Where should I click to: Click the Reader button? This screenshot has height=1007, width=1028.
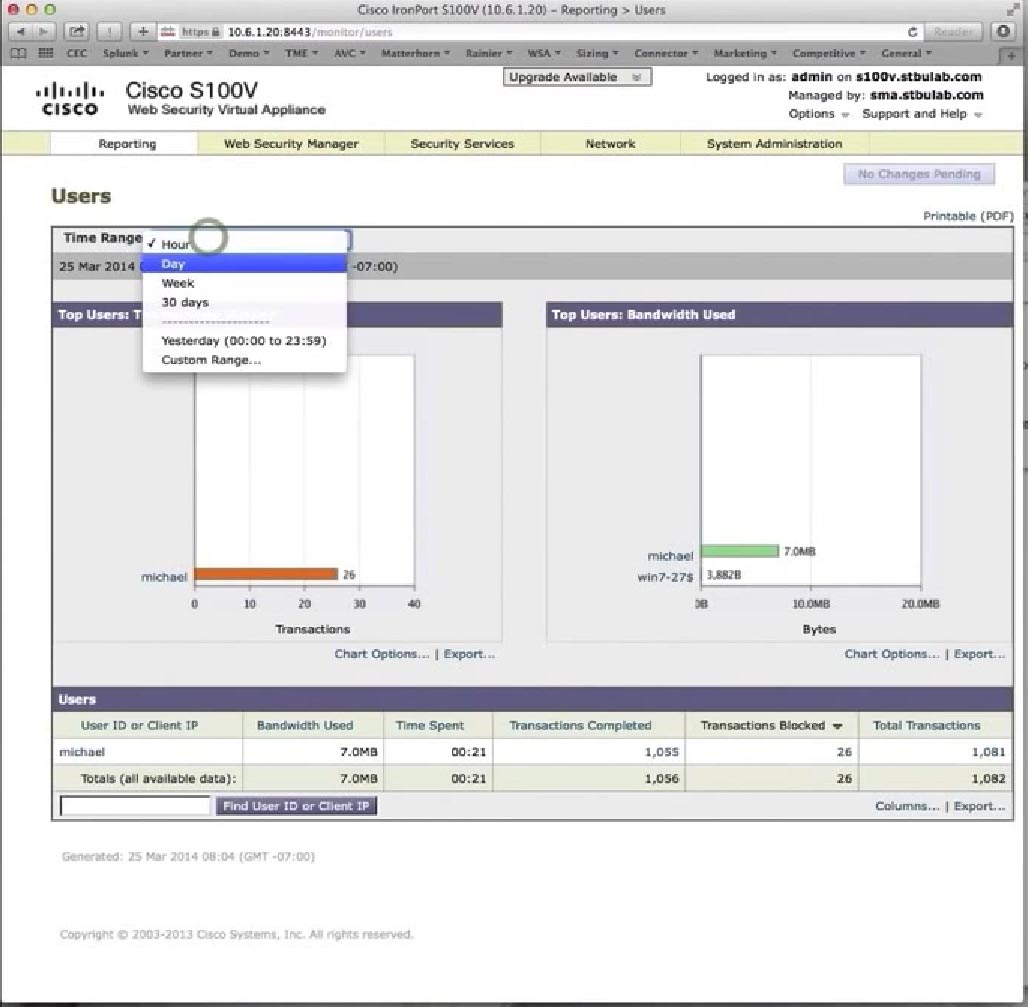coord(953,31)
